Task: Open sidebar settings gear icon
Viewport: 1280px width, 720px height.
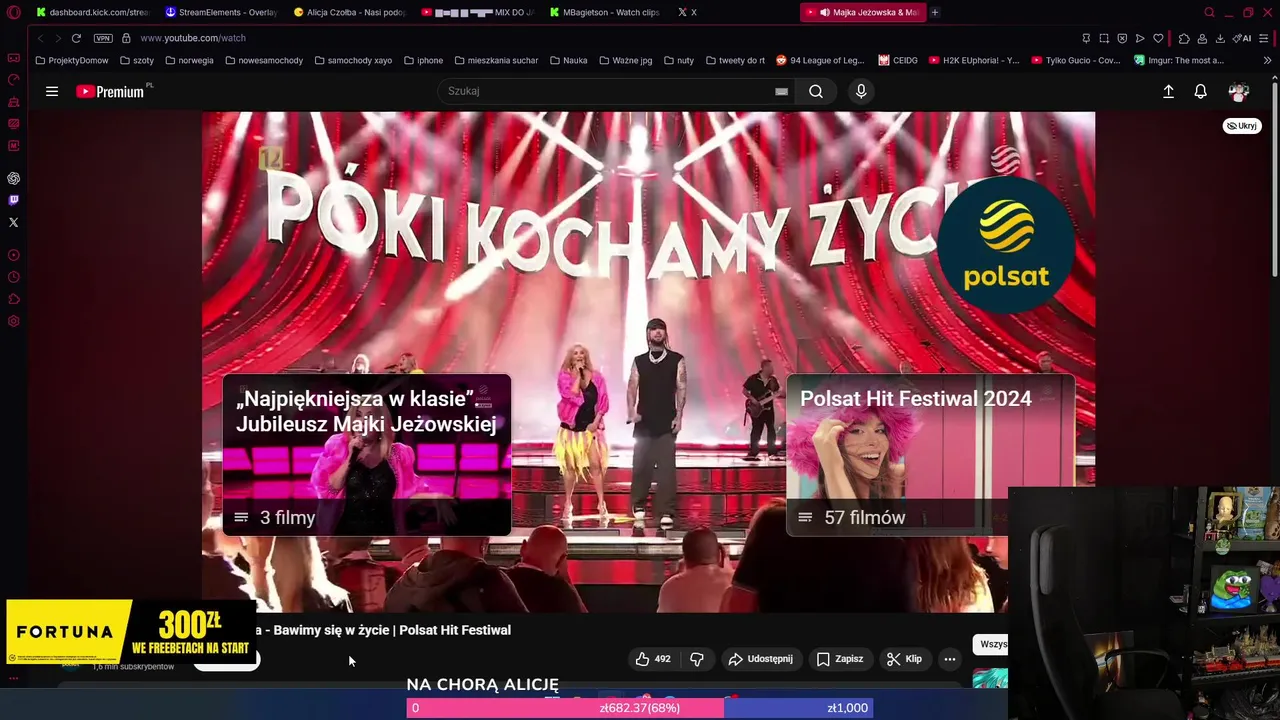Action: (13, 321)
